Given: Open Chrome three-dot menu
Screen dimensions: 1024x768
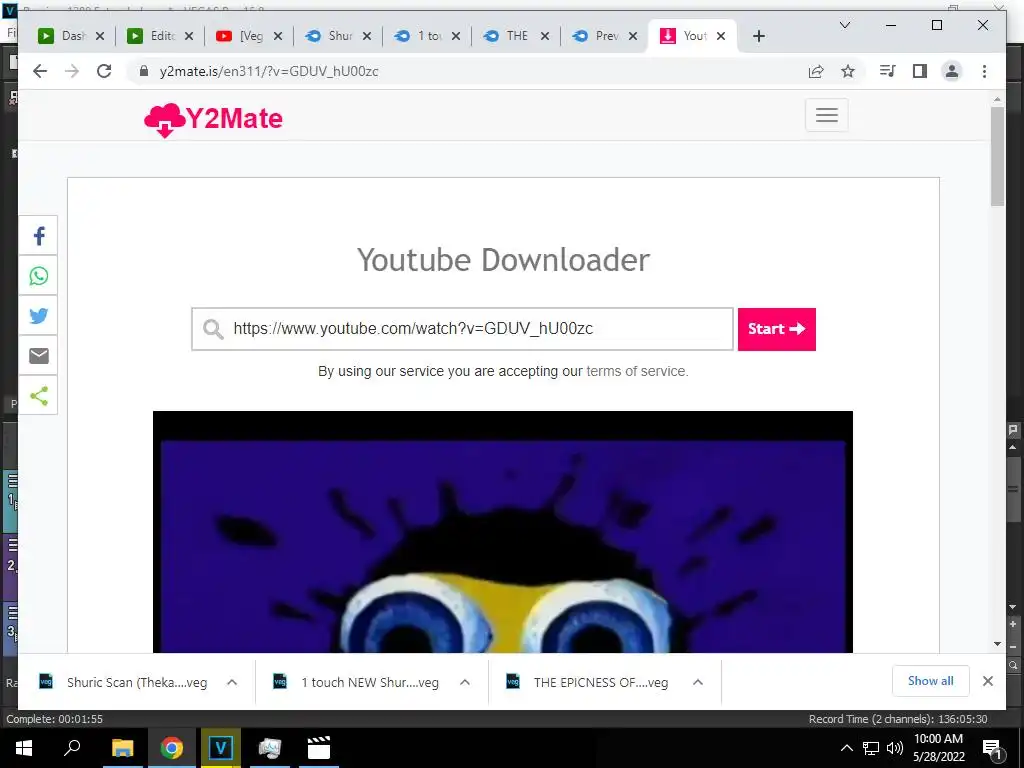Looking at the screenshot, I should pos(984,71).
